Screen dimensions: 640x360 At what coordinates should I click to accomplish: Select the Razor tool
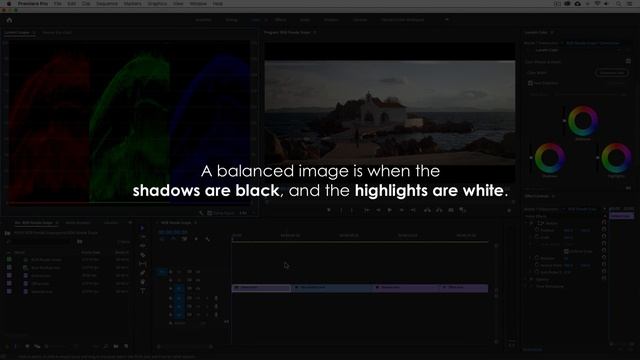coord(142,255)
